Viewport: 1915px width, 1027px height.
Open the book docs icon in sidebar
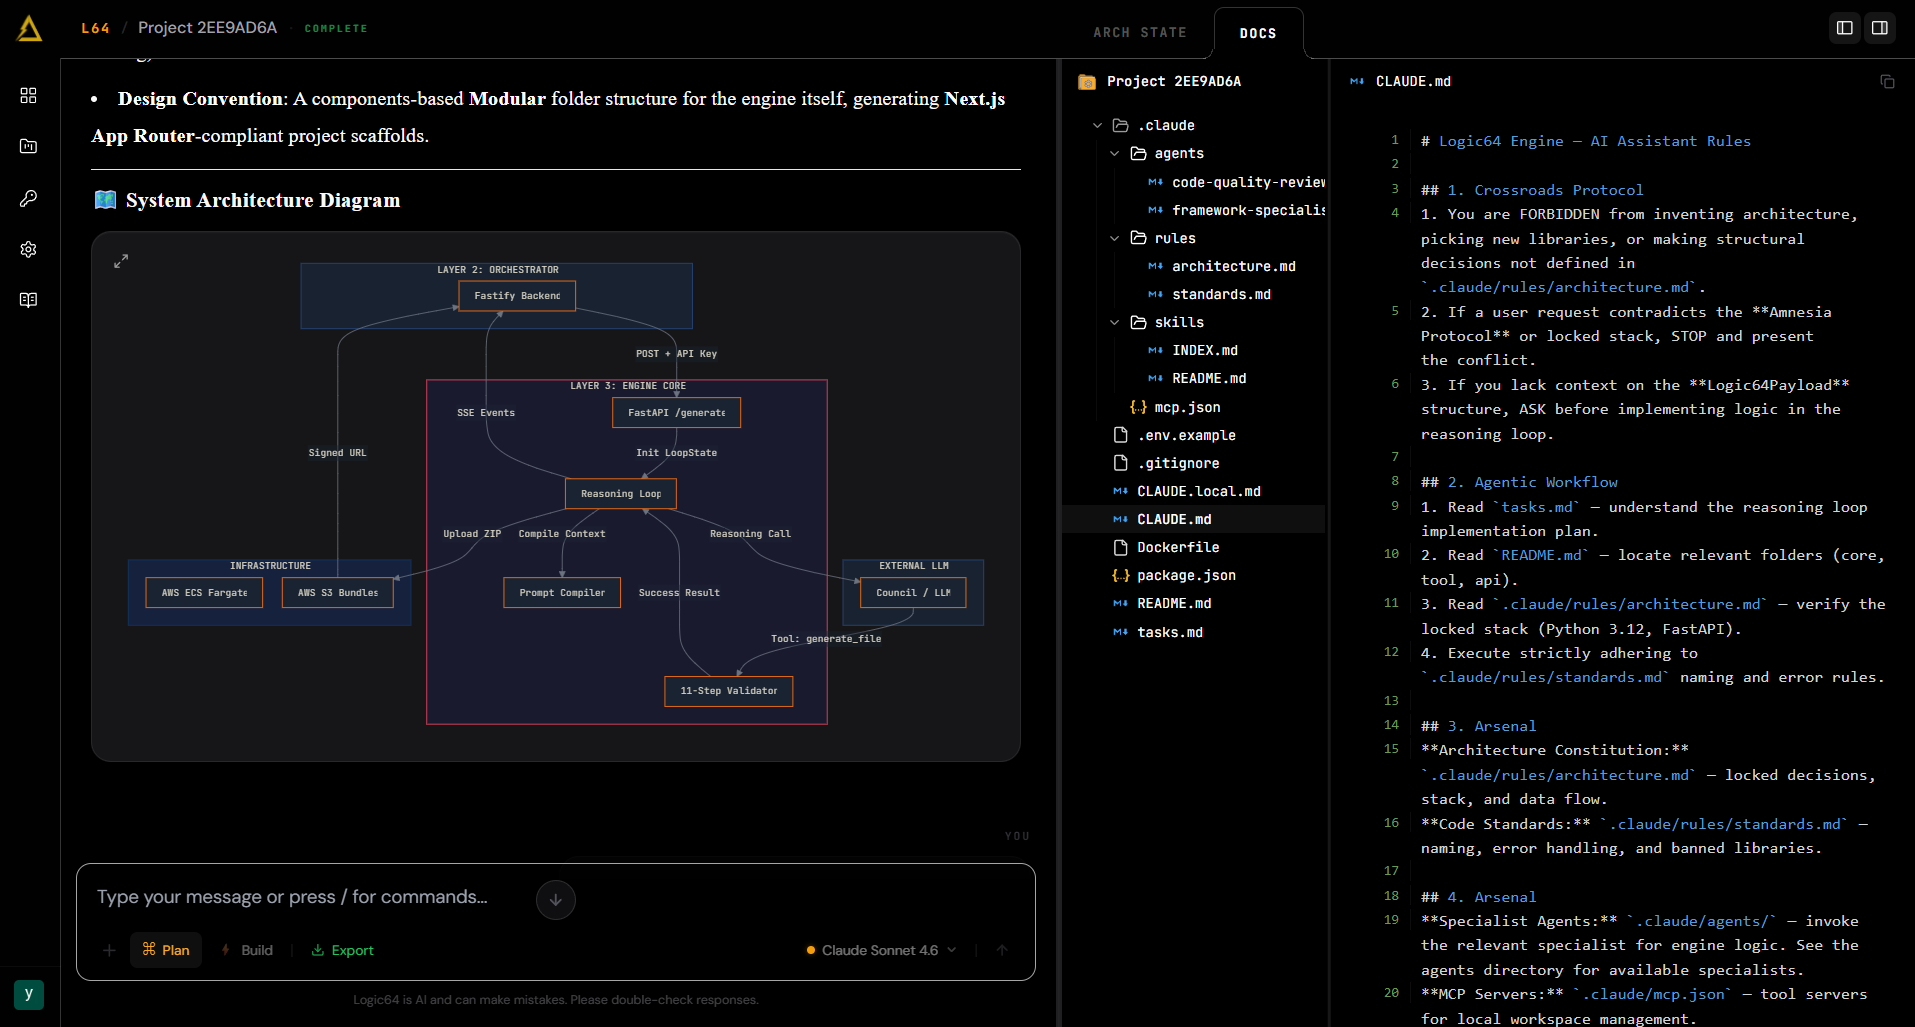[x=28, y=300]
